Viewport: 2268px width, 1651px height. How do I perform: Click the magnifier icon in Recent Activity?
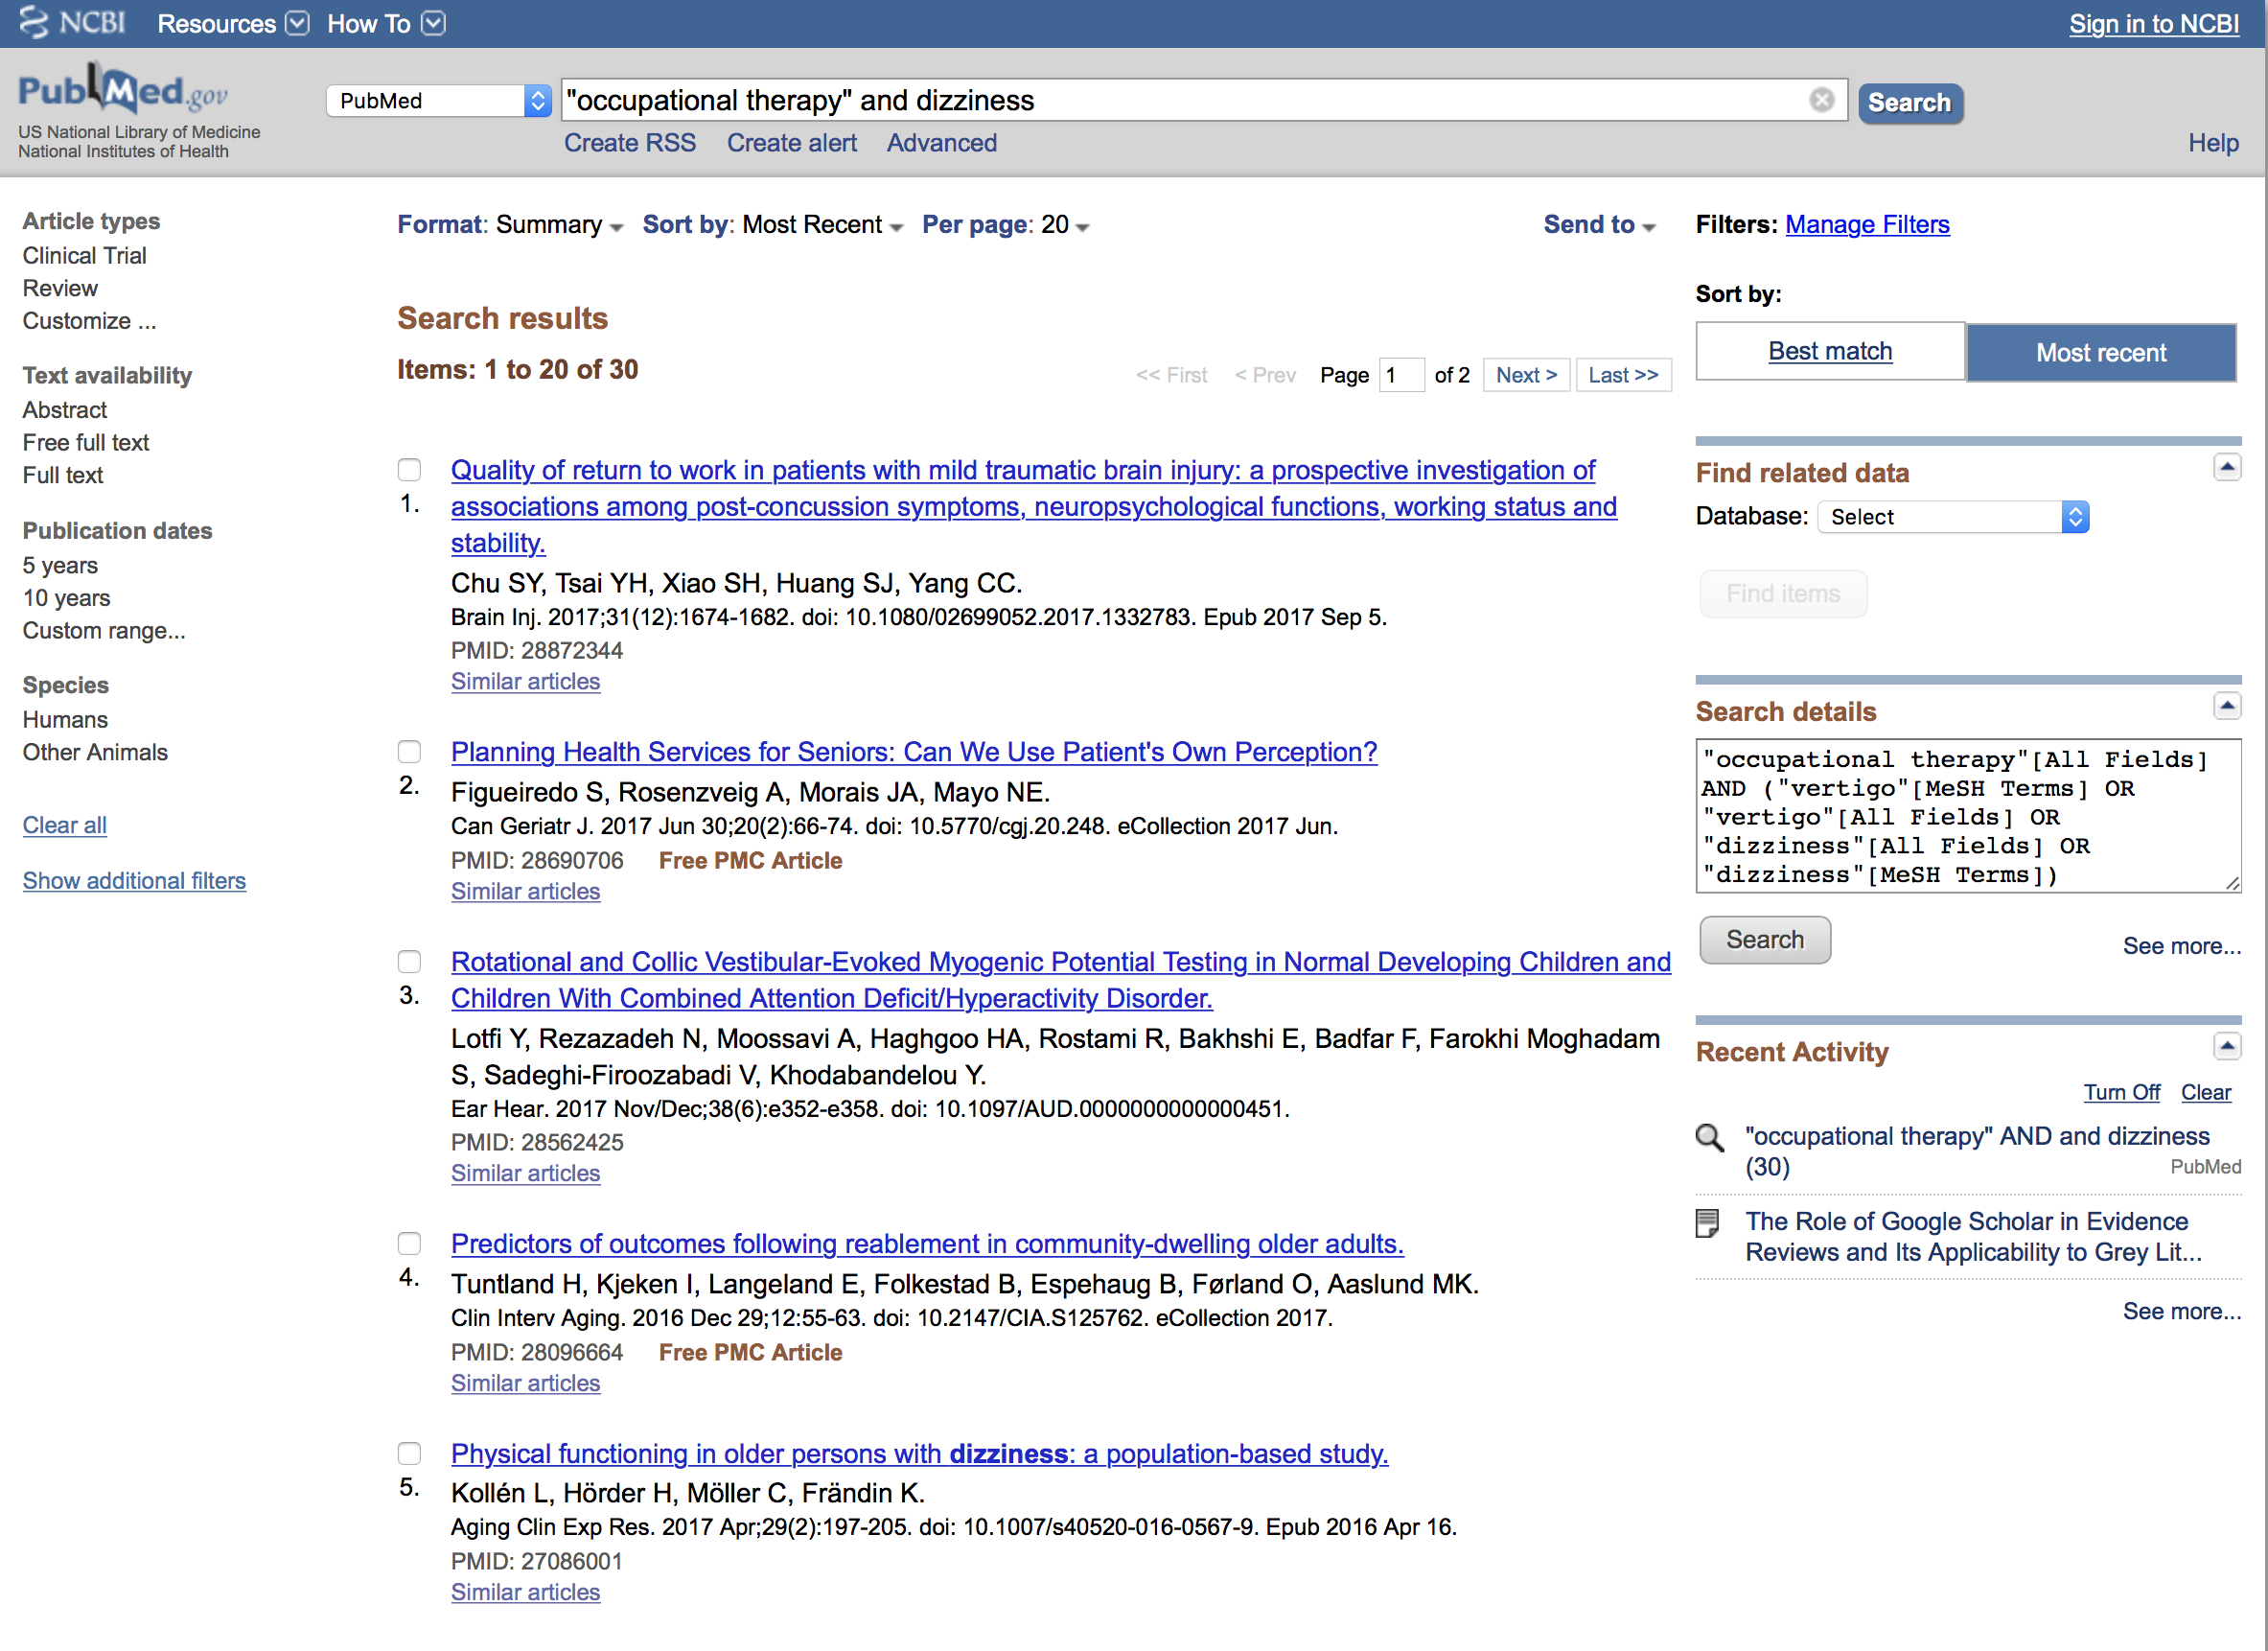1709,1137
